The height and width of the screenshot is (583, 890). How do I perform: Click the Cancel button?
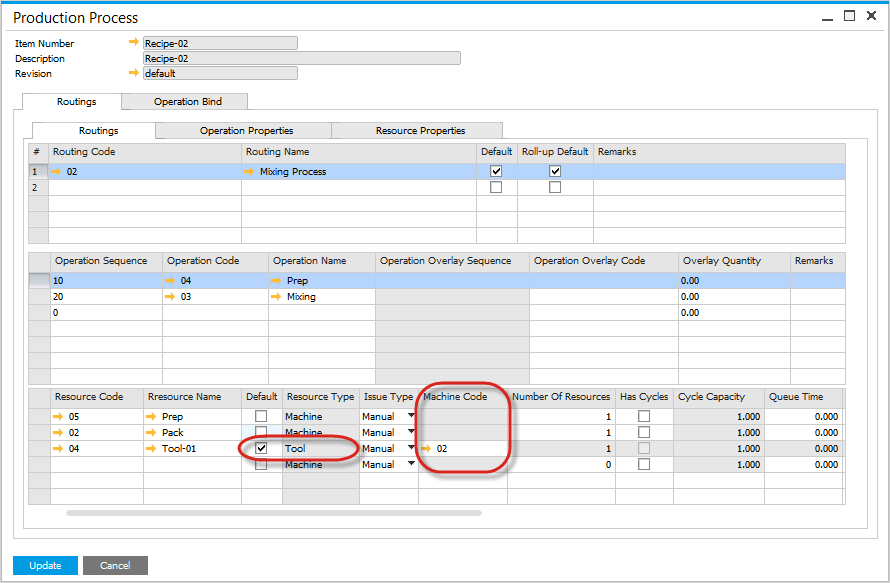114,564
